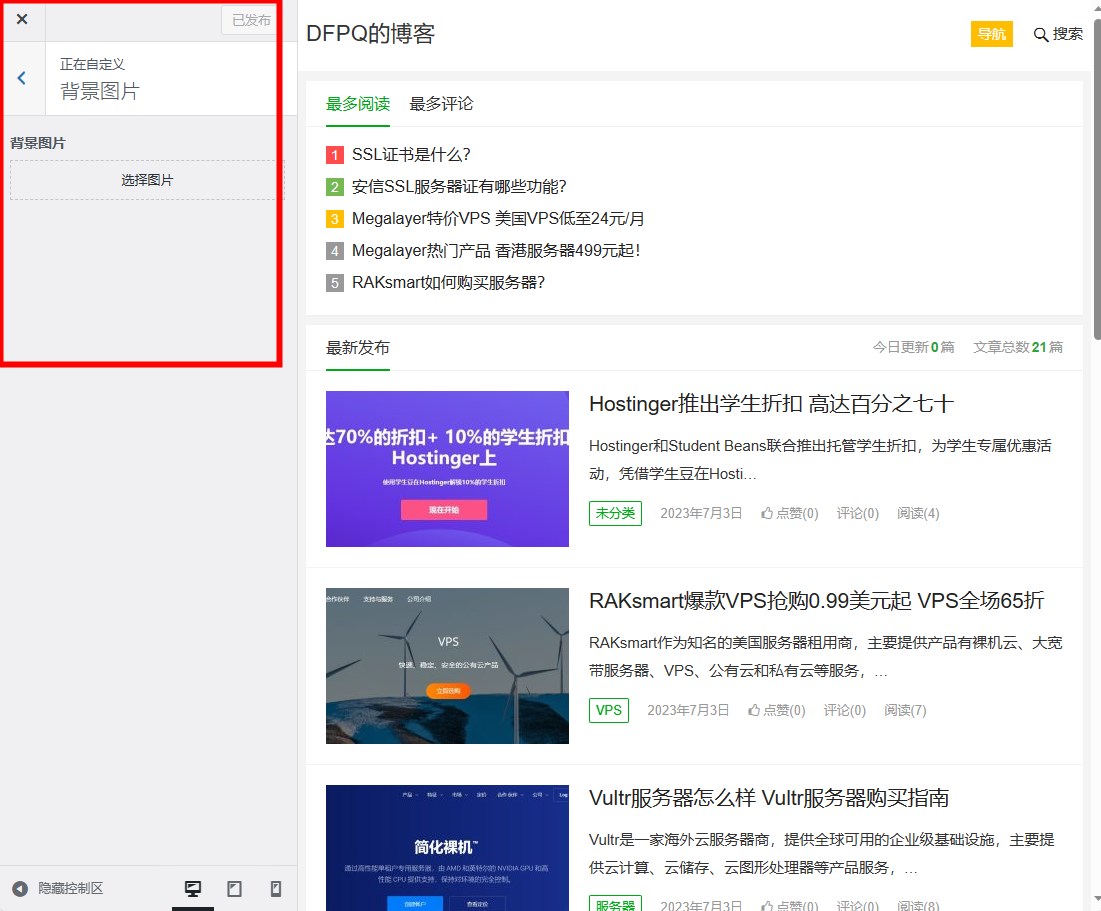Go back using the left chevron arrow
The width and height of the screenshot is (1101, 911).
22,78
